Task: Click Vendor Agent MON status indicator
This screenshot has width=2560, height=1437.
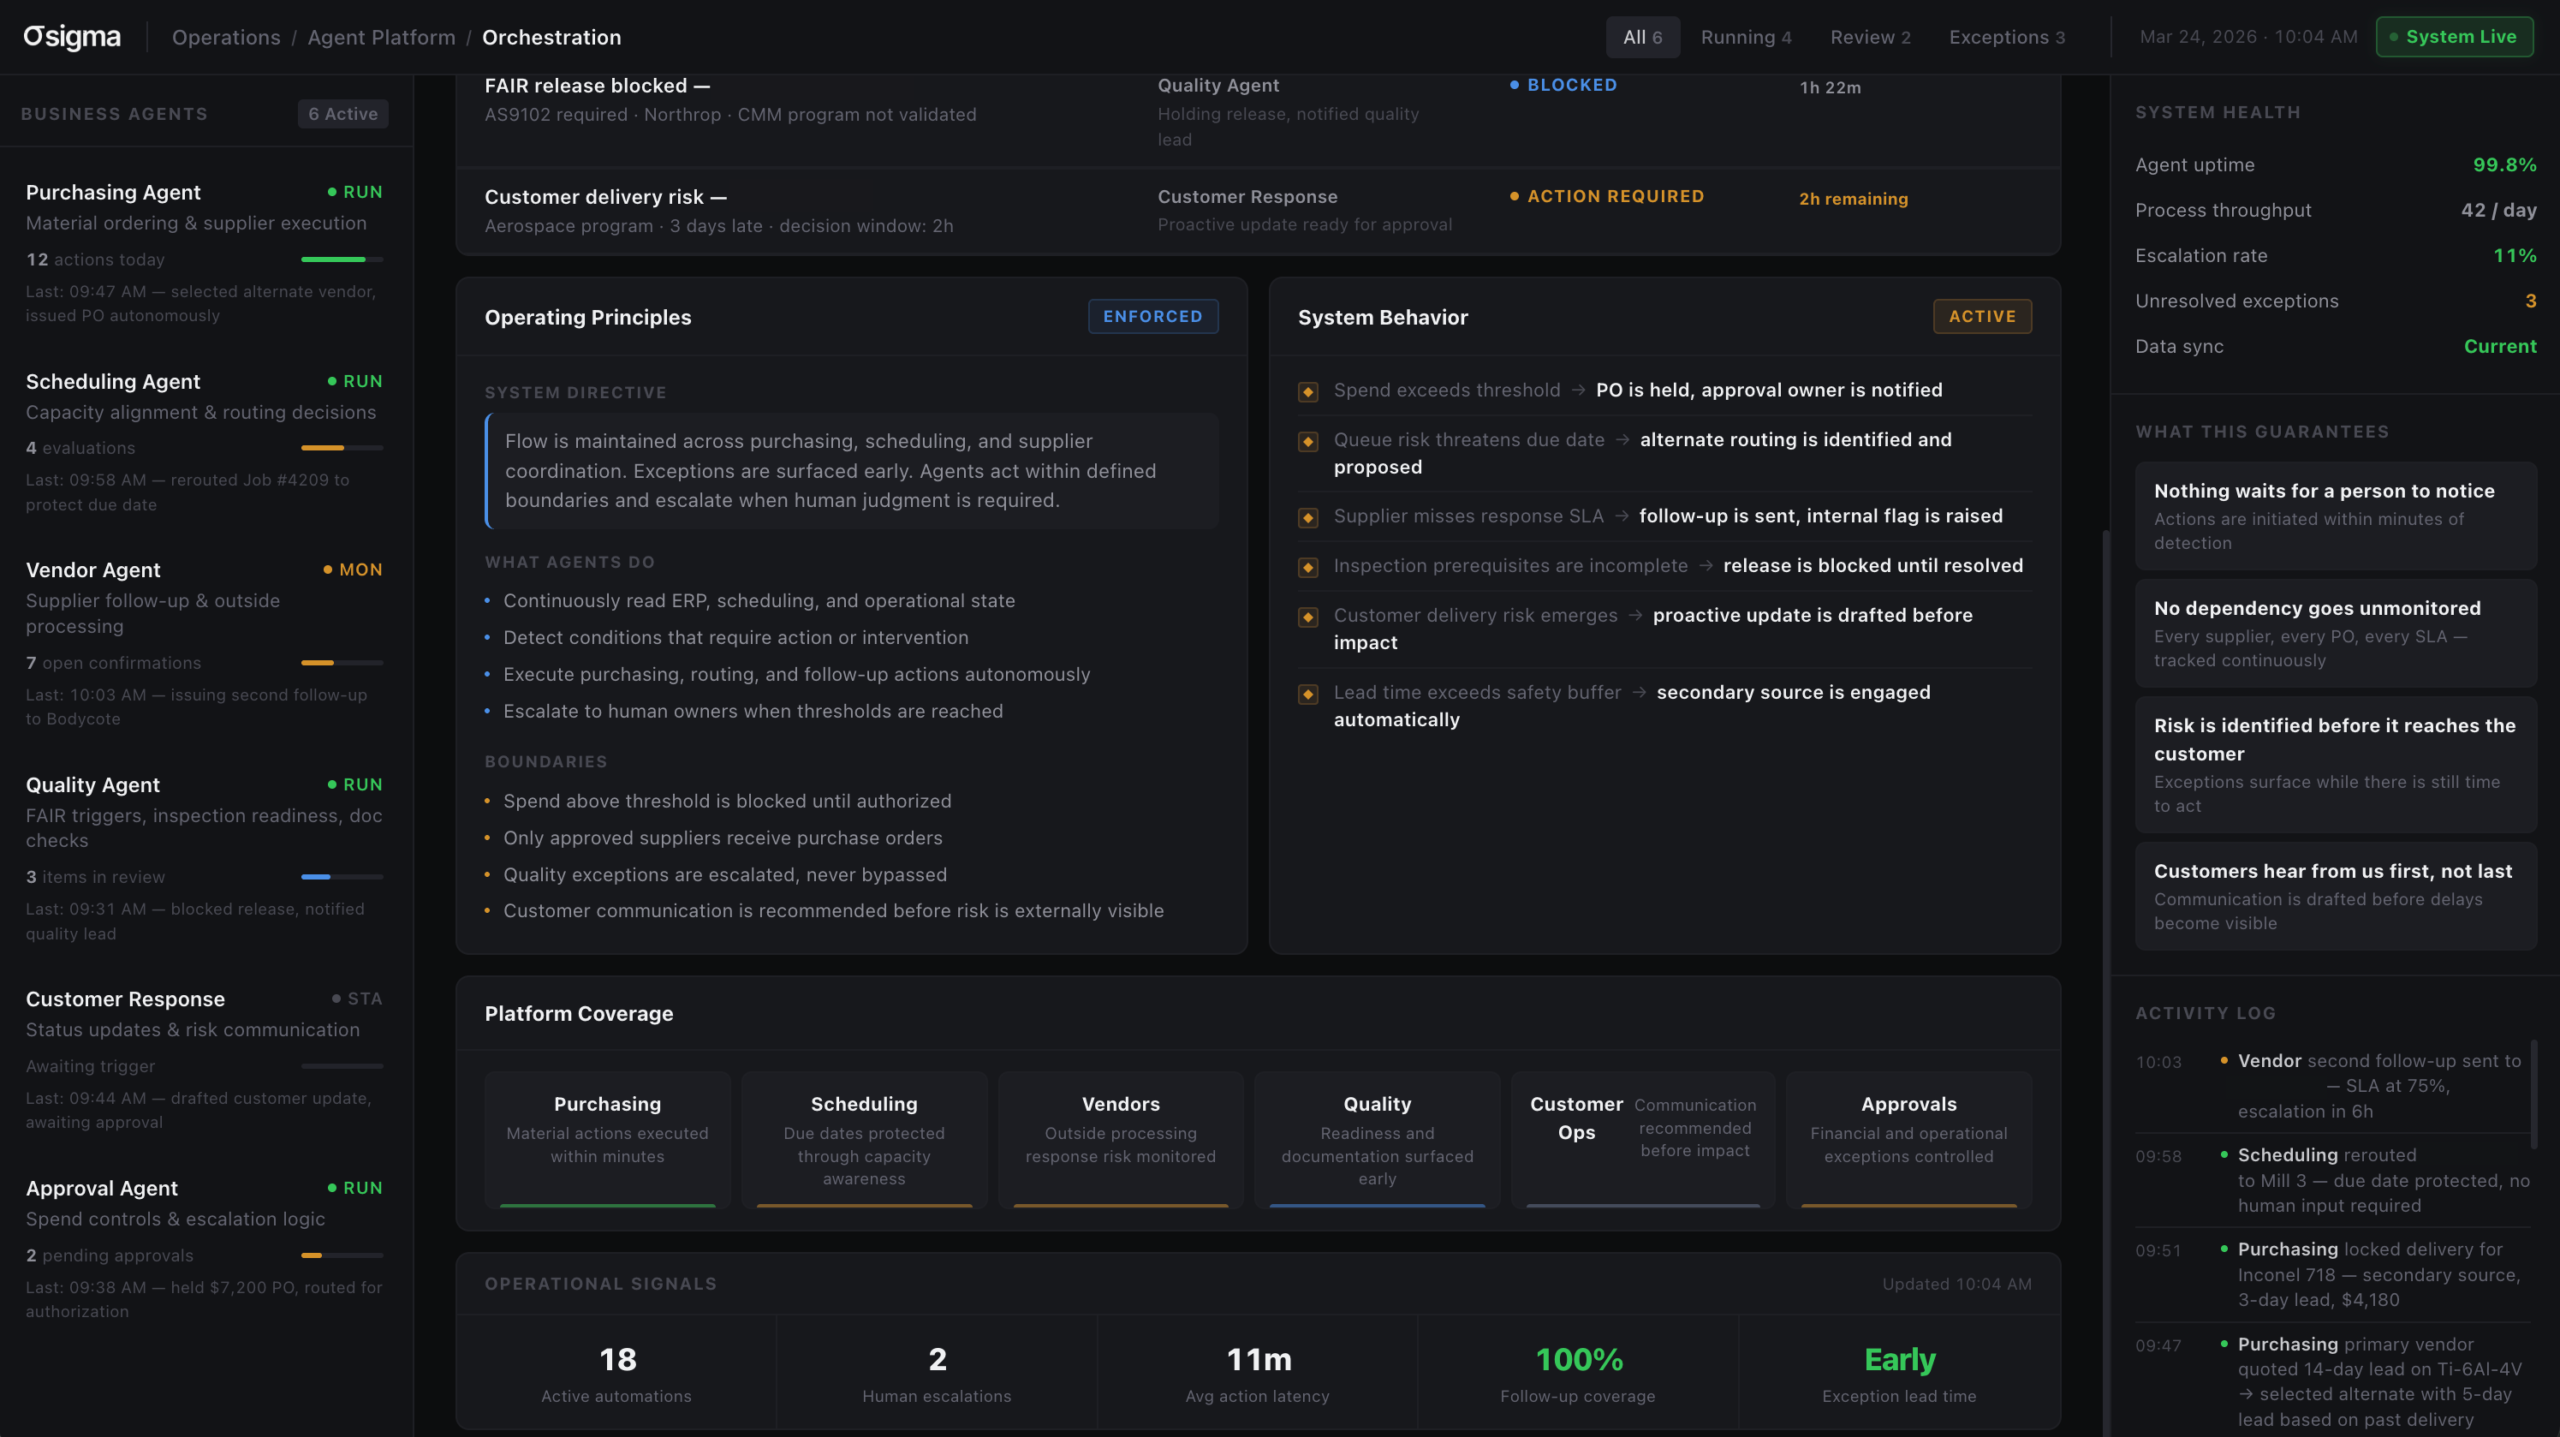Action: pyautogui.click(x=353, y=570)
